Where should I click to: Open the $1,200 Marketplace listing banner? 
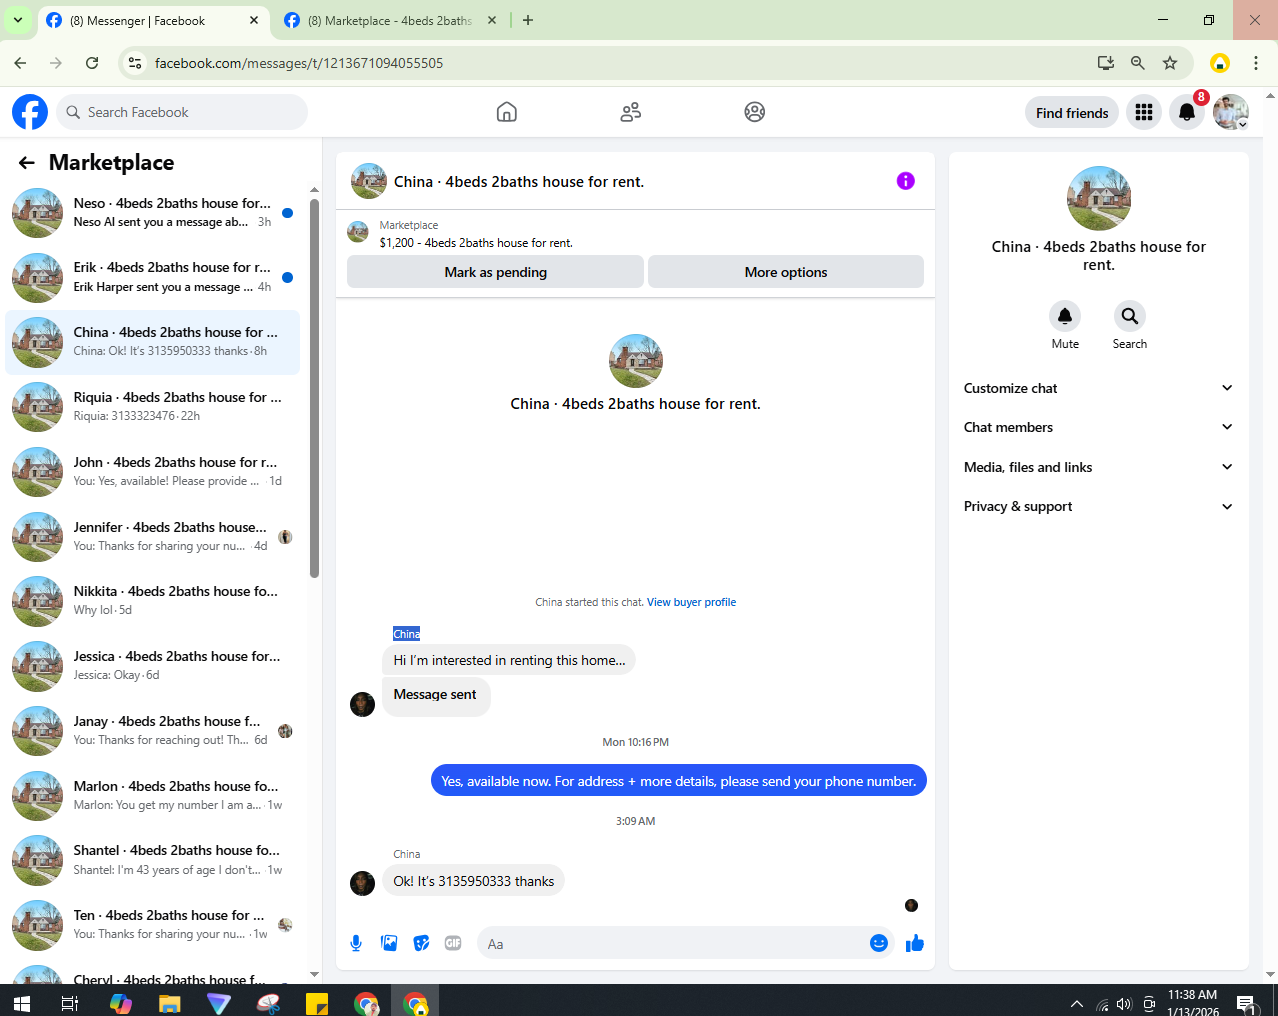[x=635, y=233]
